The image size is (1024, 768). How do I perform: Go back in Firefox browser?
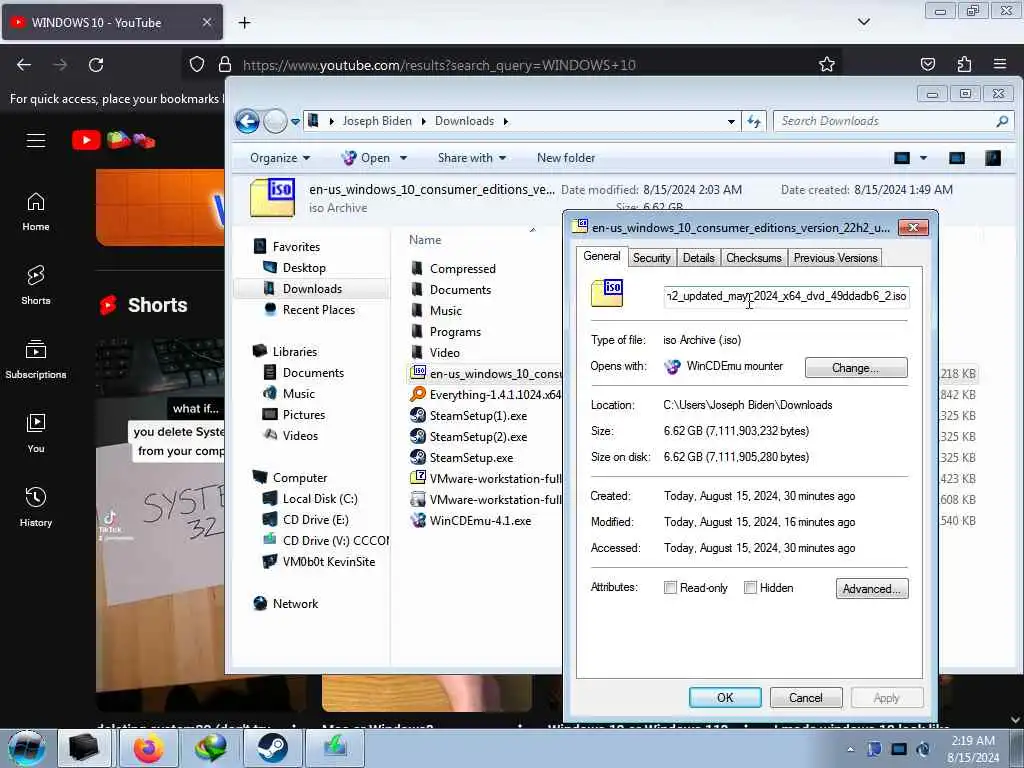24,65
